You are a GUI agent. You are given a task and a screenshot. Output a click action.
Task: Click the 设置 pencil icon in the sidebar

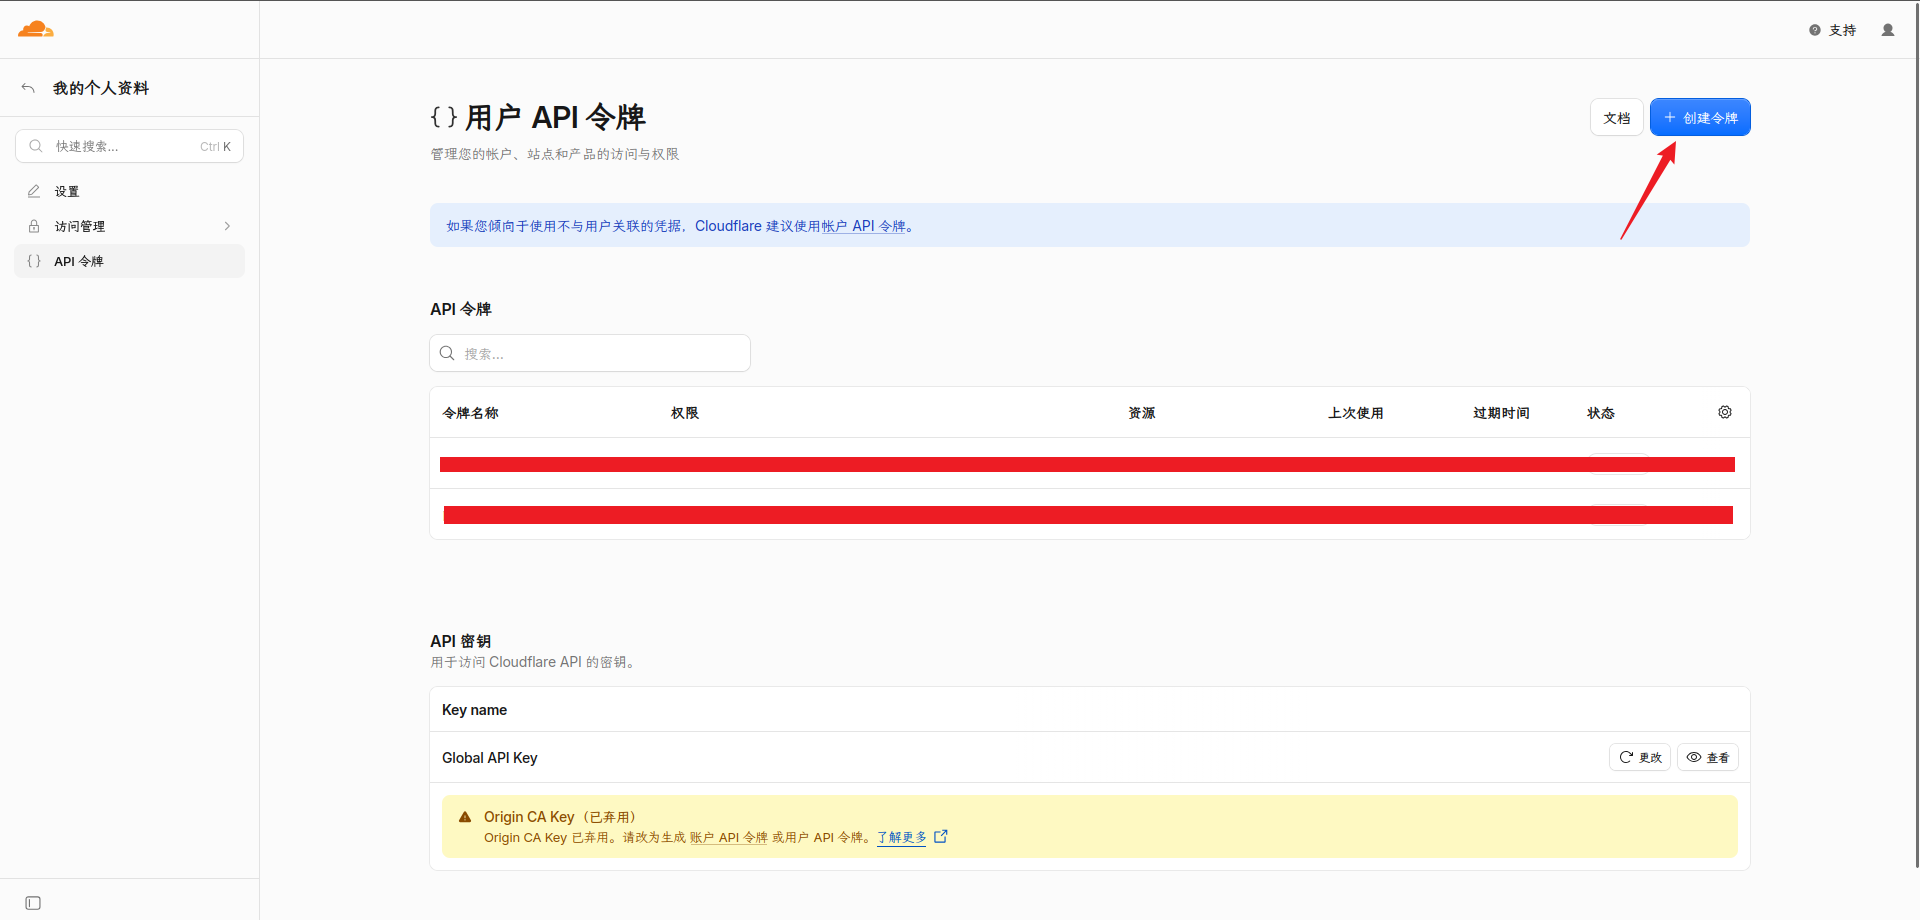[x=34, y=191]
